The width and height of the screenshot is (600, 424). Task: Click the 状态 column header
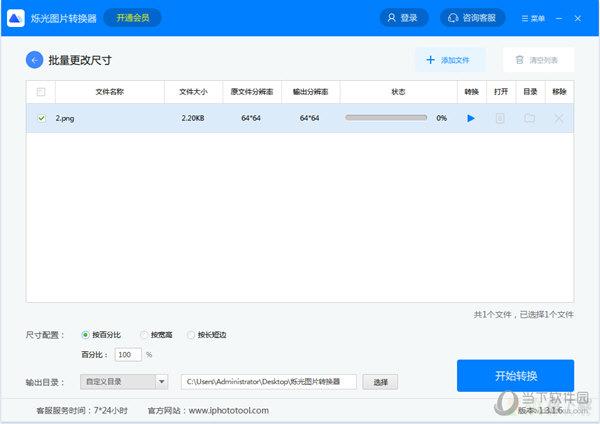(398, 92)
